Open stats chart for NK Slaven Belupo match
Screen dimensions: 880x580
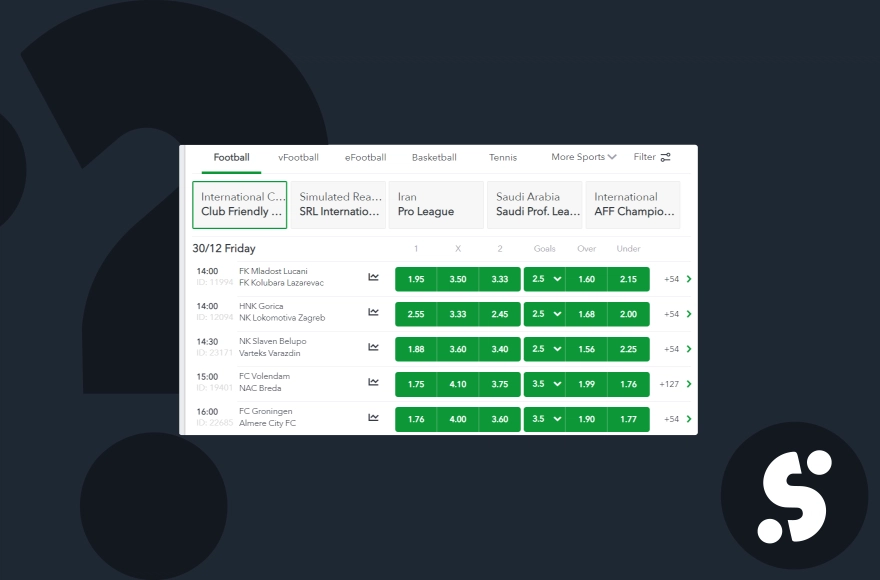tap(373, 347)
